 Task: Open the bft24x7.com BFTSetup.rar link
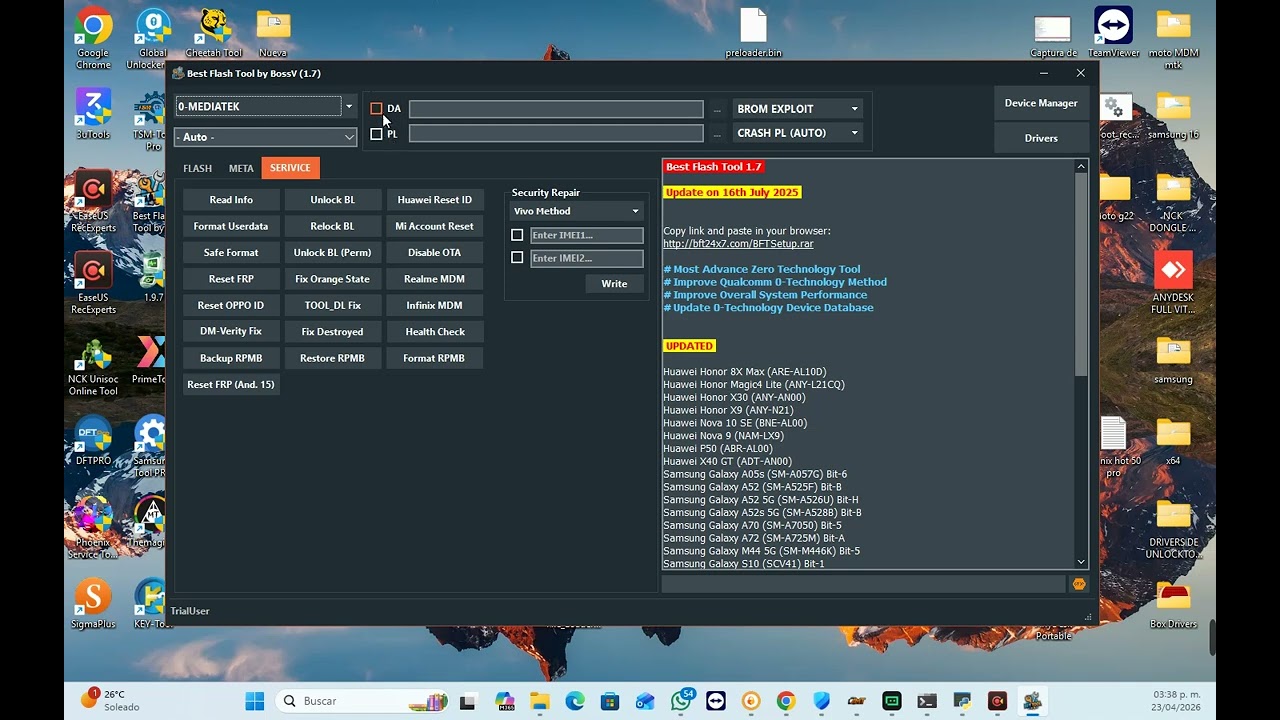pos(738,244)
